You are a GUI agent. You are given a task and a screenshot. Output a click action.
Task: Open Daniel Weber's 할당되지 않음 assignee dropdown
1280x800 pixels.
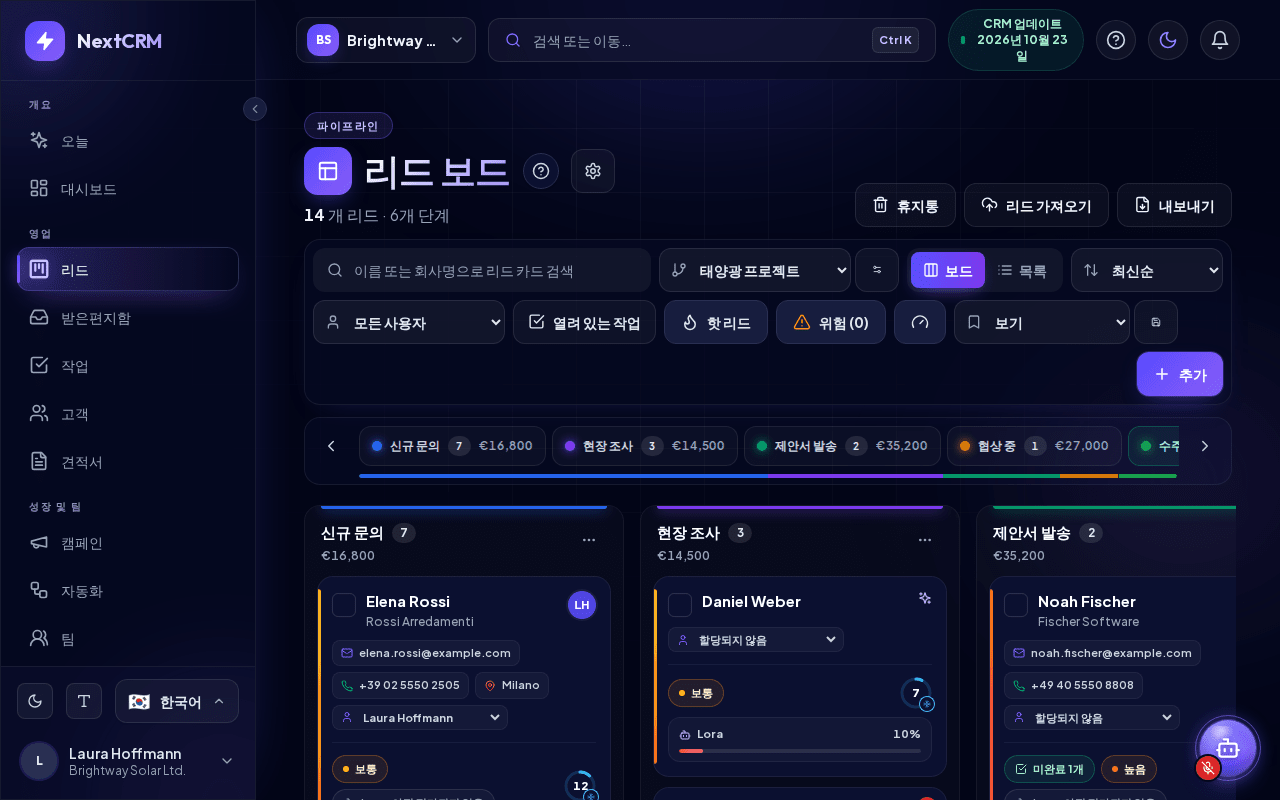[x=756, y=639]
